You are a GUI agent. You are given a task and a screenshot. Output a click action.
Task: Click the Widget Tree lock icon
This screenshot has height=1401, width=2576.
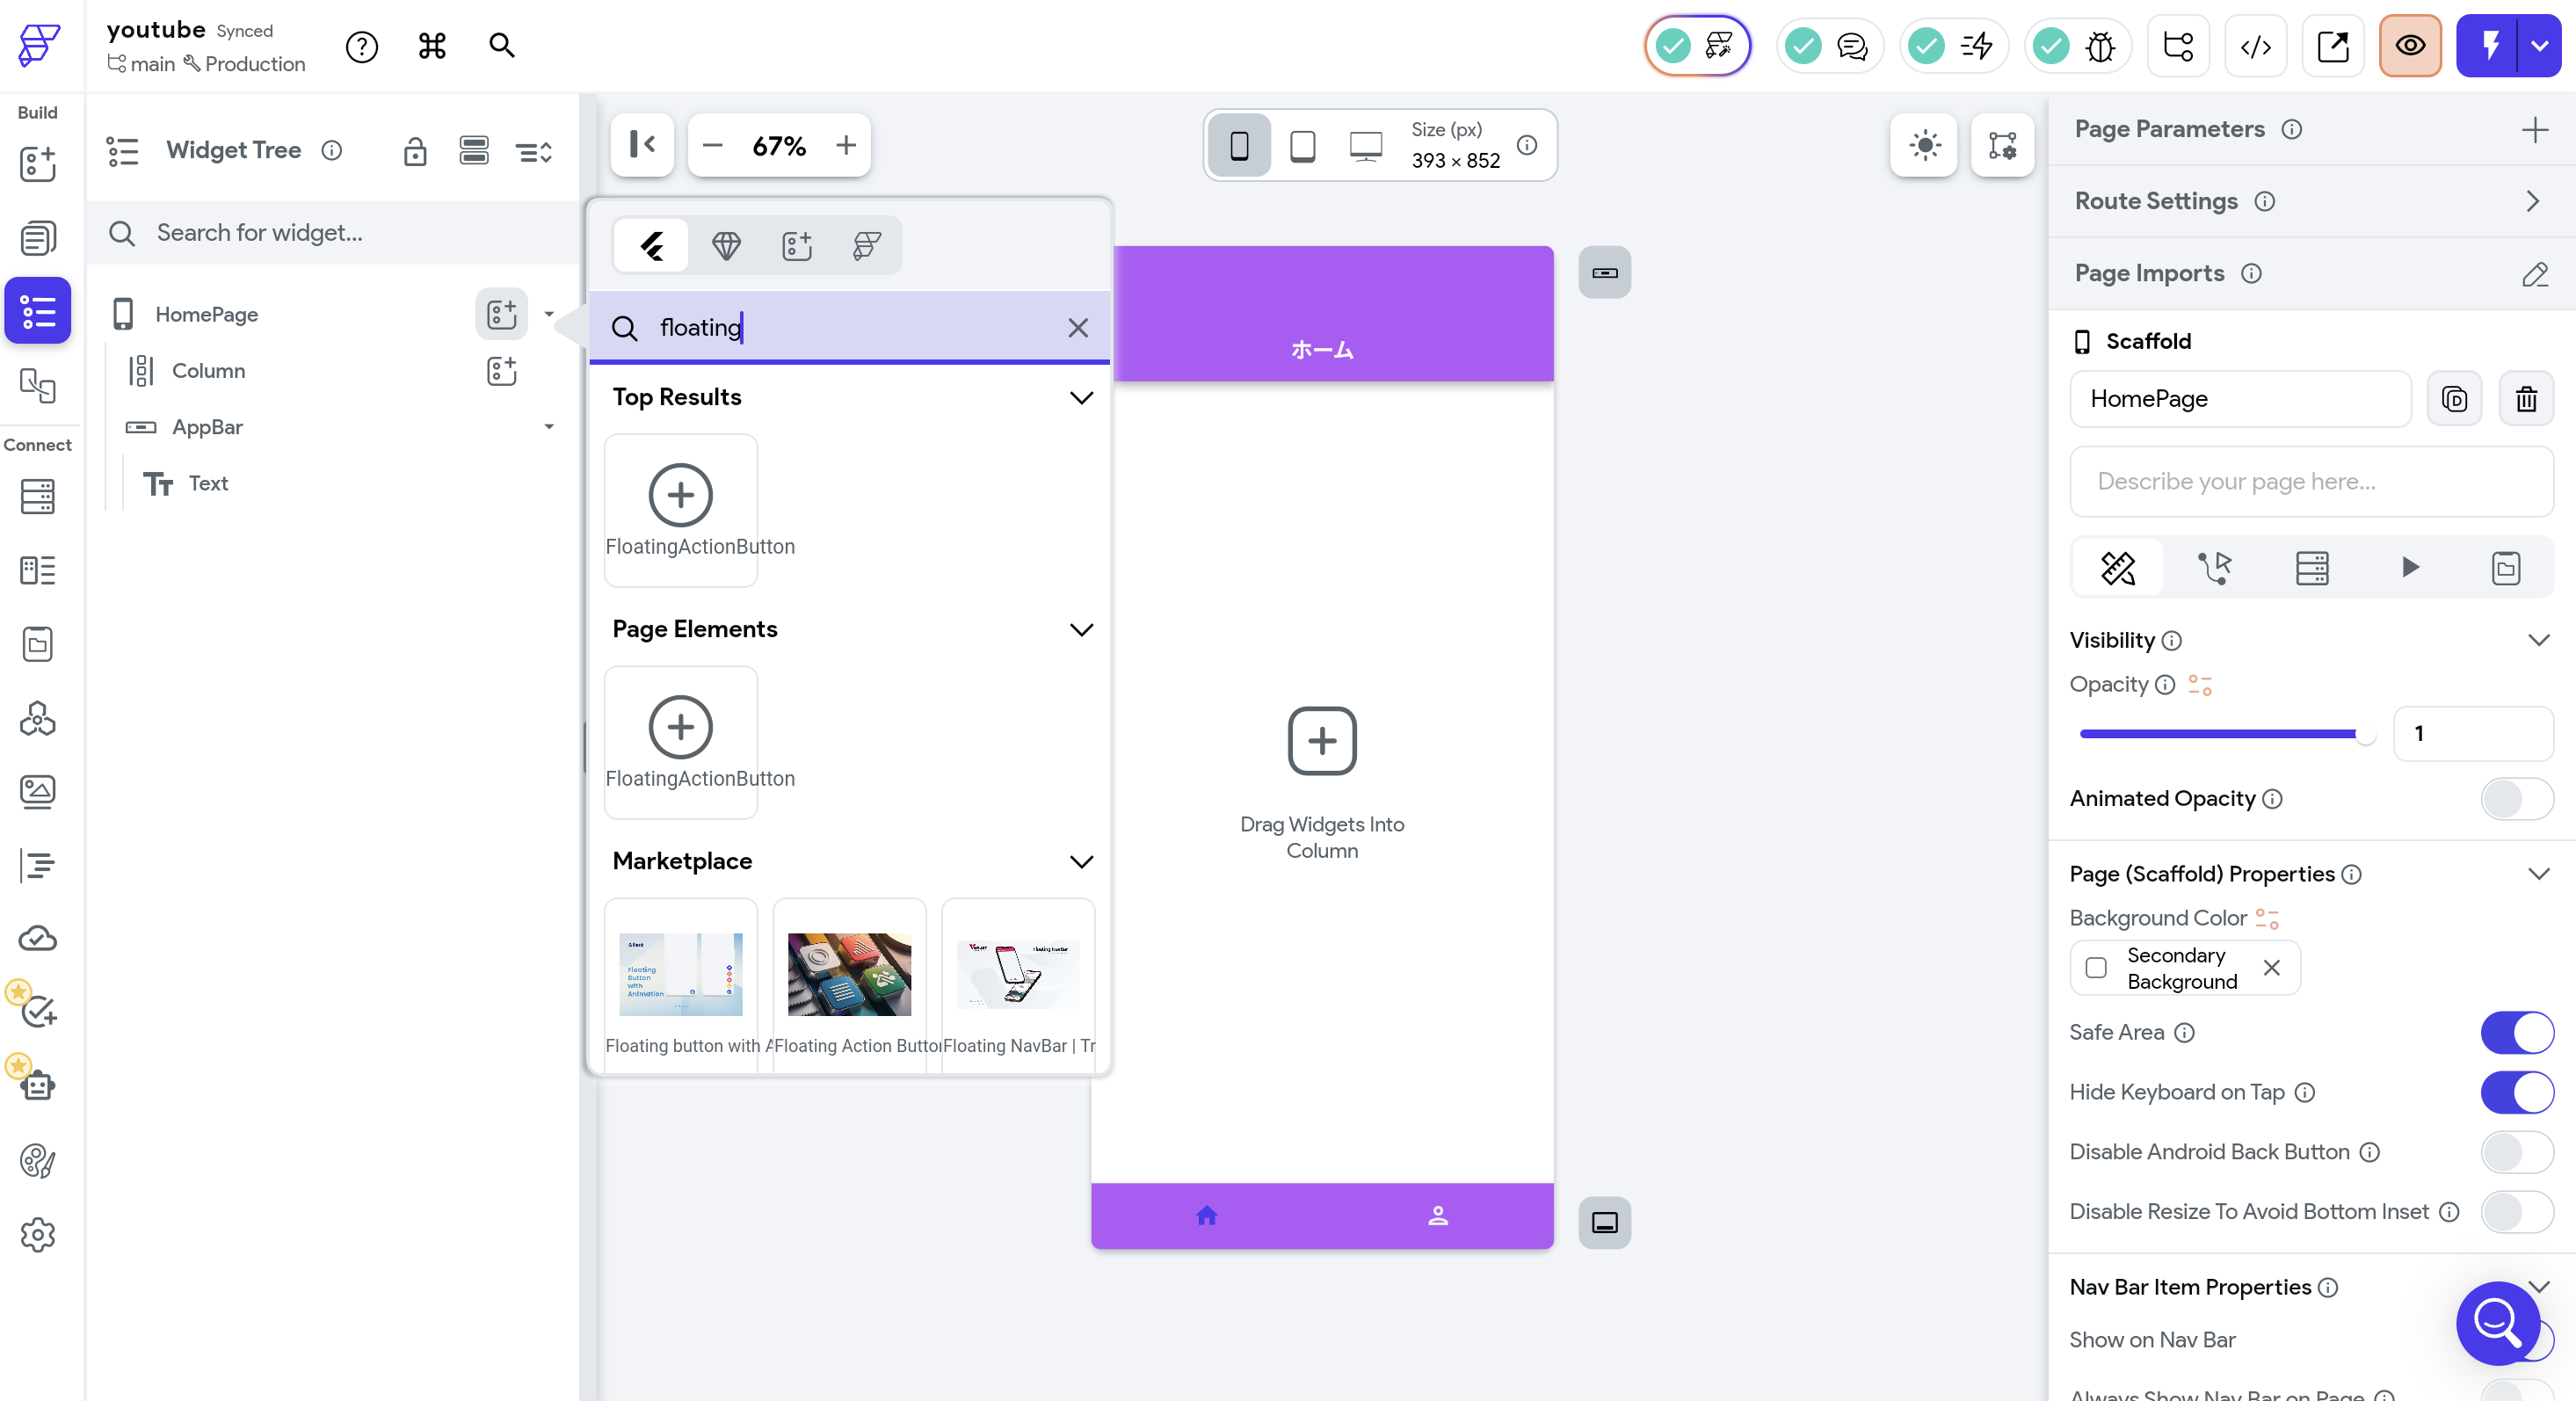pos(415,151)
